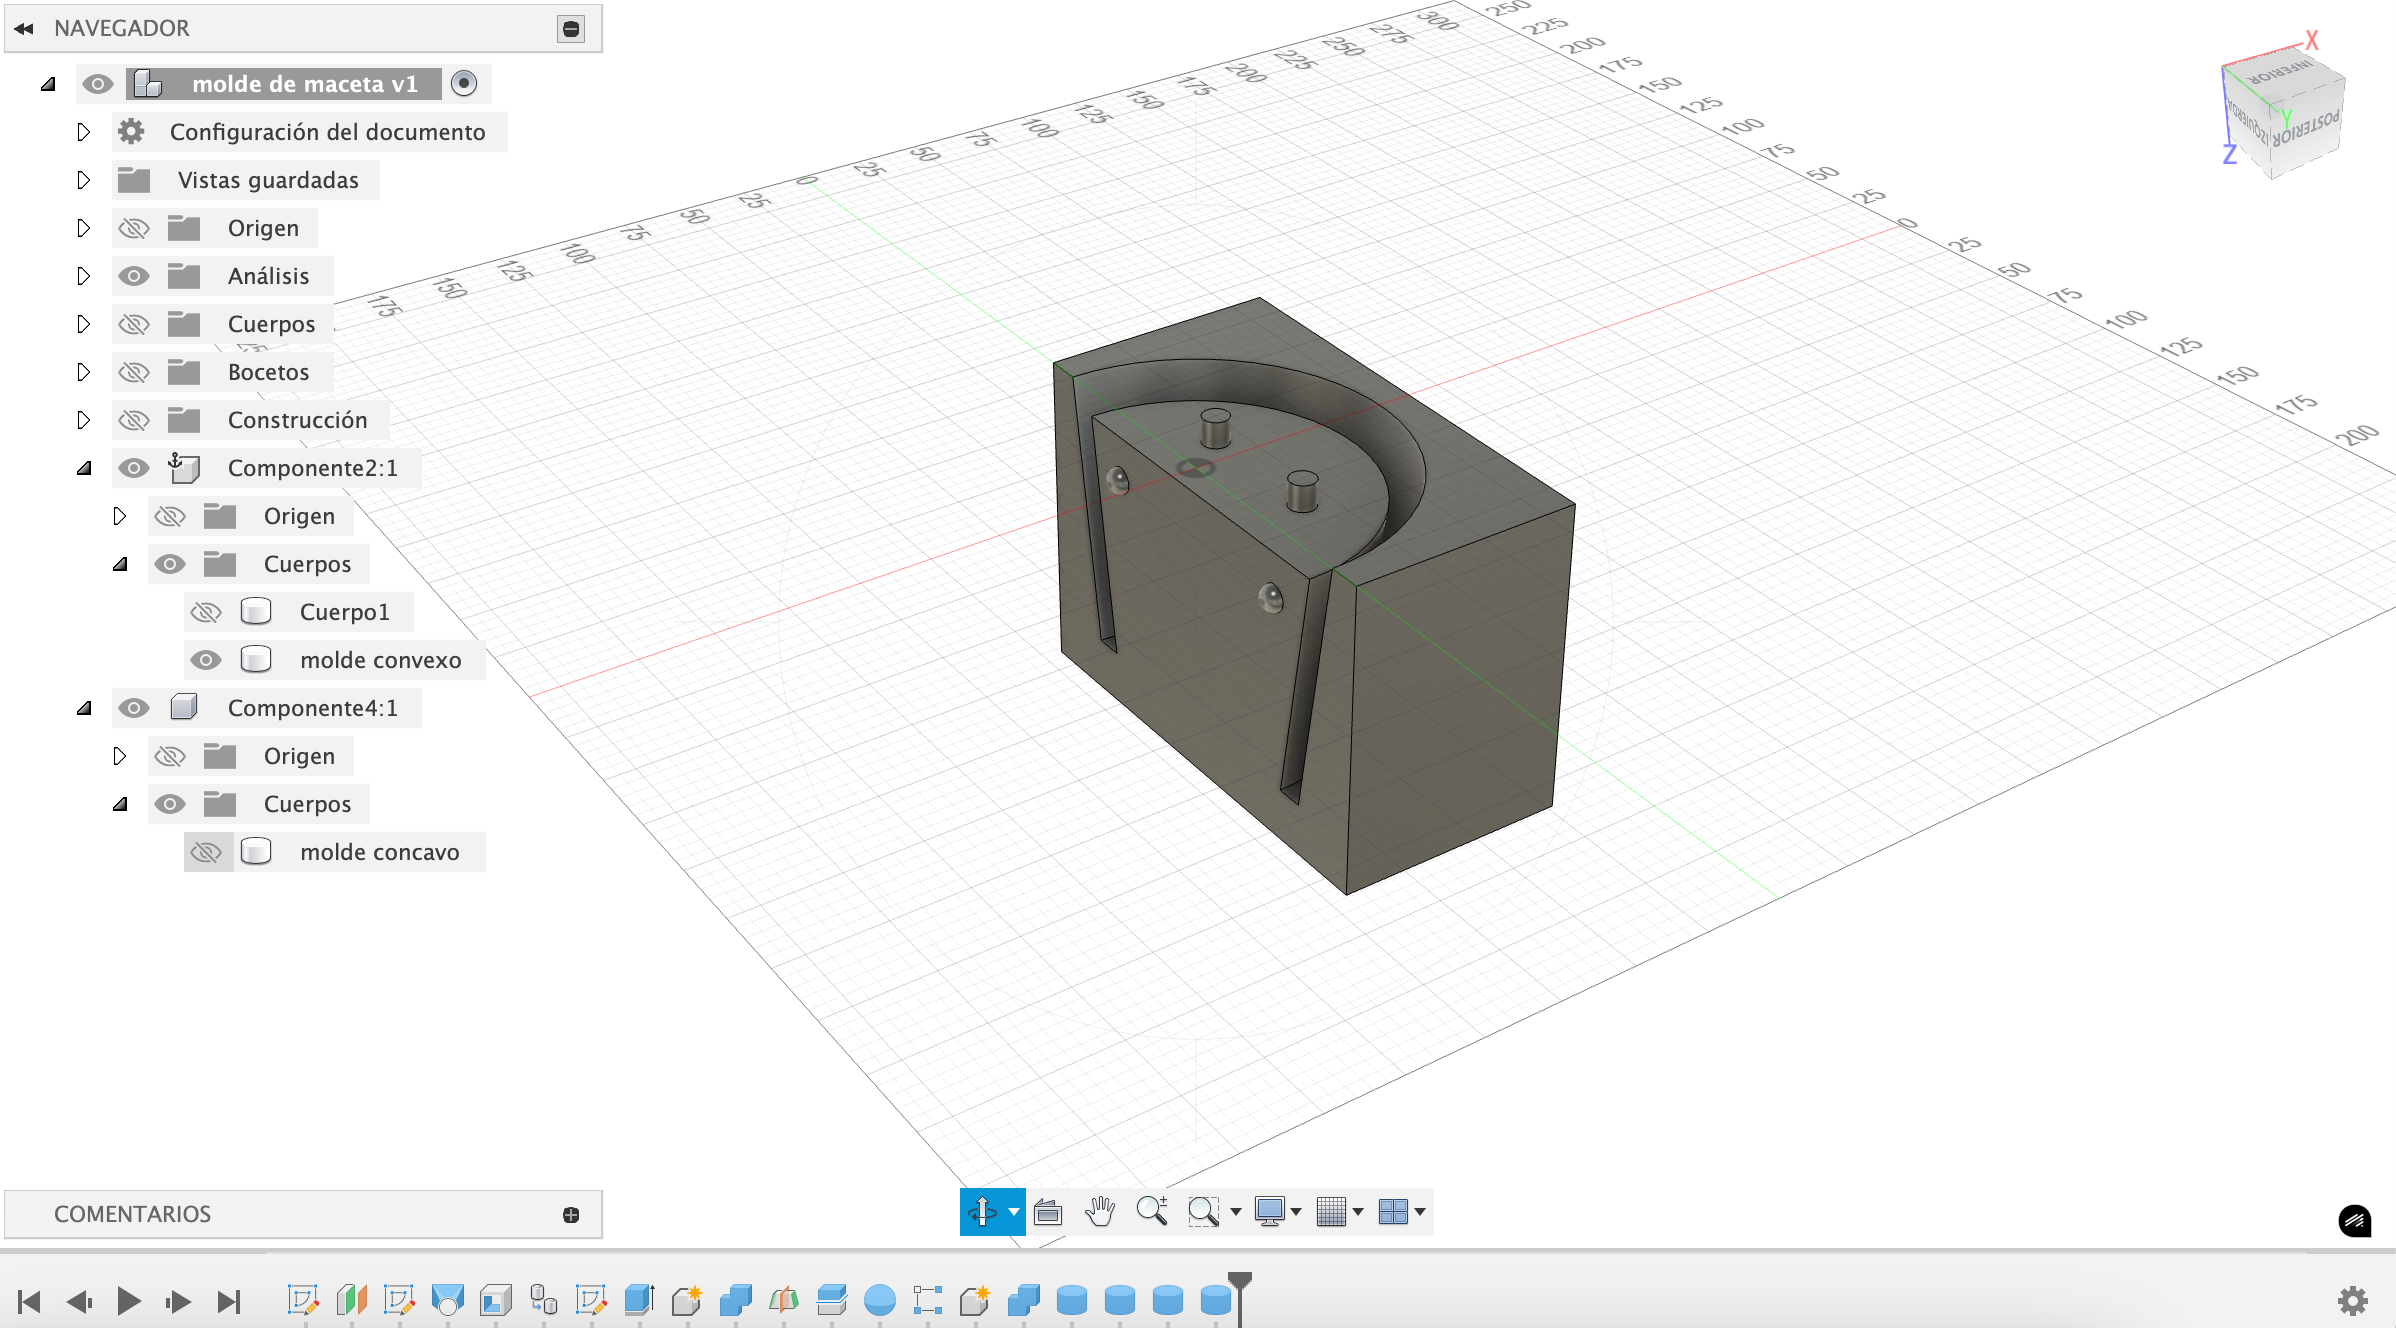The height and width of the screenshot is (1328, 2396).
Task: Select the Componente2:1 tree item
Action: [x=312, y=468]
